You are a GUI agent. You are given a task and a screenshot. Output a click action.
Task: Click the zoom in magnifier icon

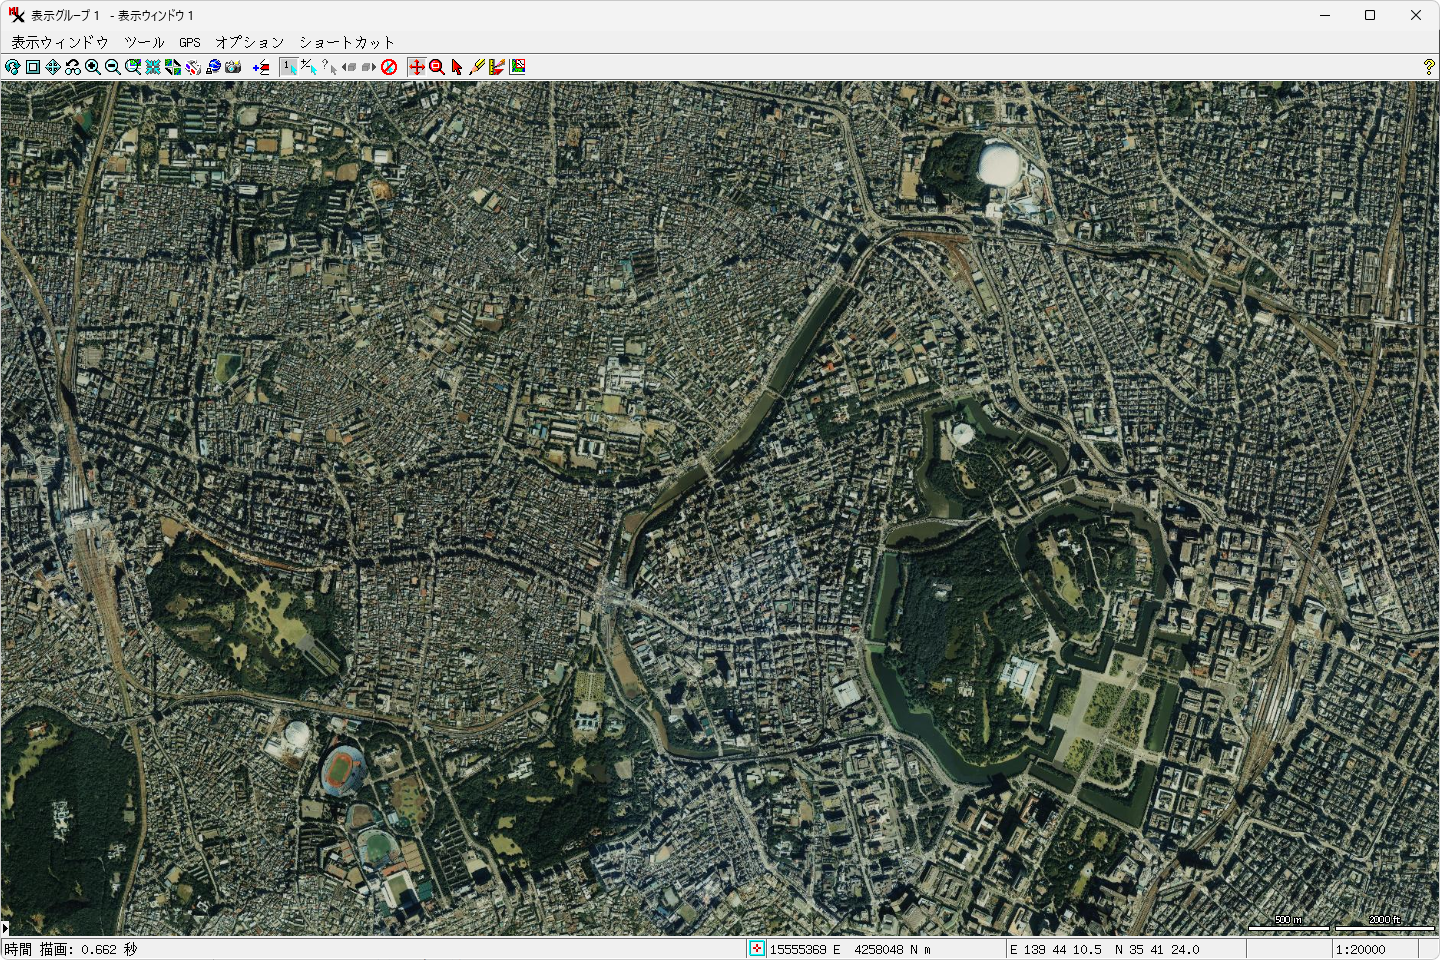coord(93,67)
